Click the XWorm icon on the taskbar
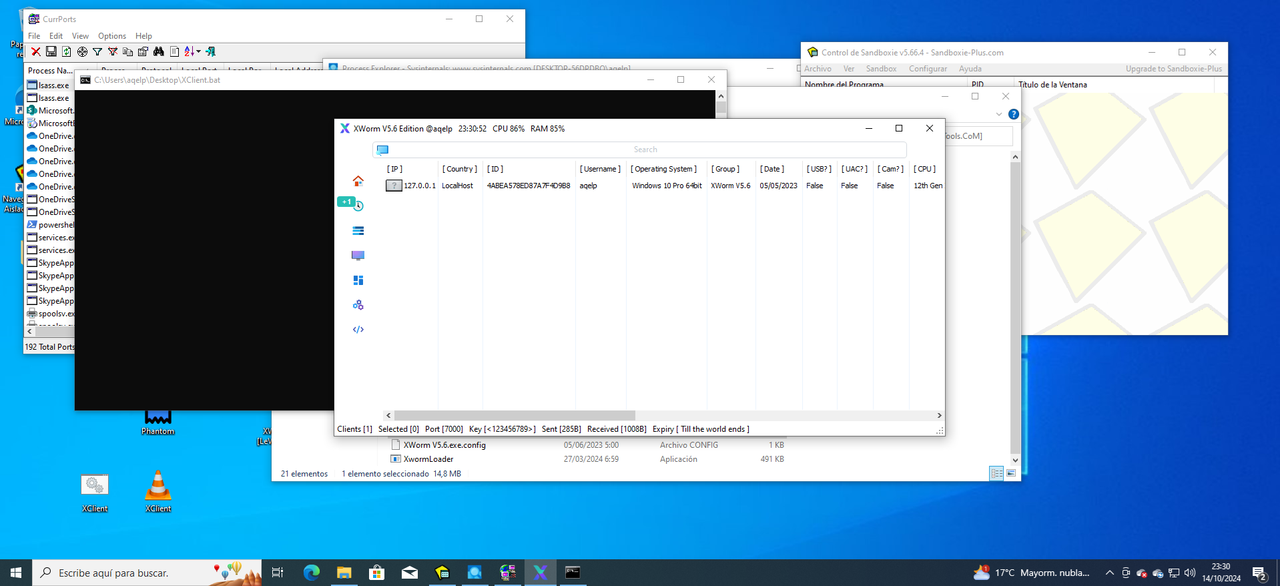Image resolution: width=1280 pixels, height=586 pixels. [540, 572]
